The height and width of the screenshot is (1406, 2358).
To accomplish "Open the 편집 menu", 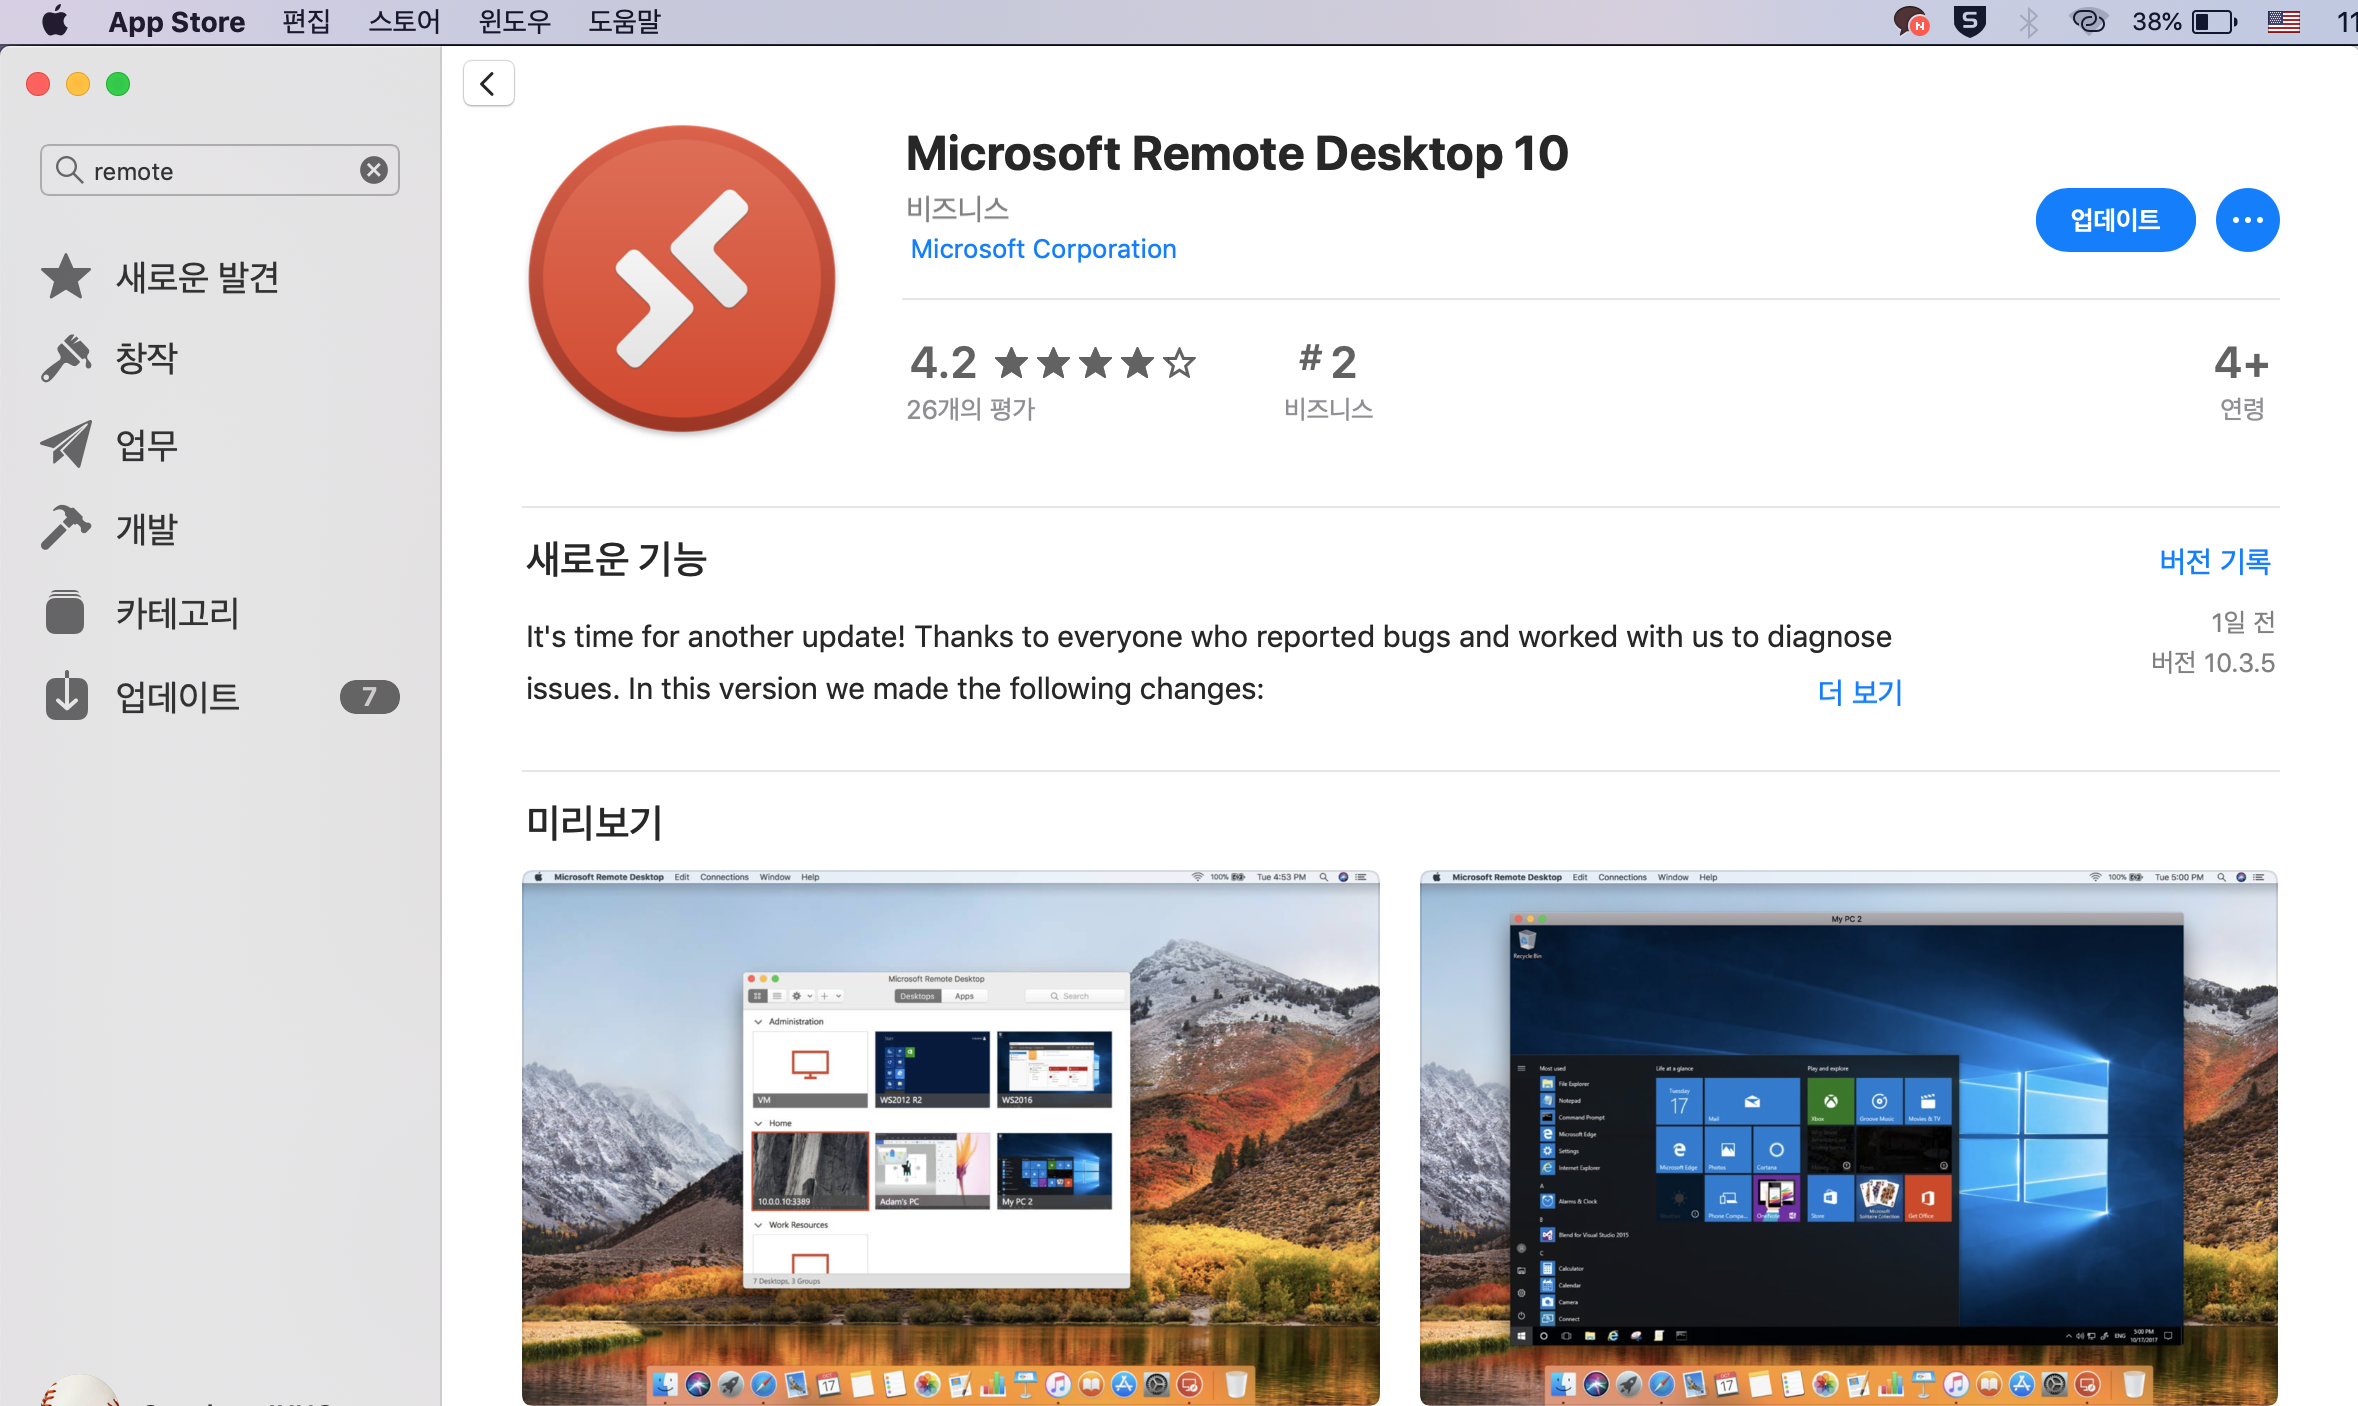I will [306, 22].
